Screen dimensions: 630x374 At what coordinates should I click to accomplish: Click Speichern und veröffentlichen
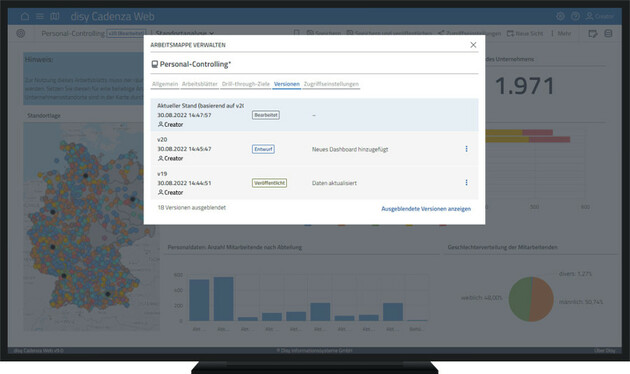coord(389,33)
